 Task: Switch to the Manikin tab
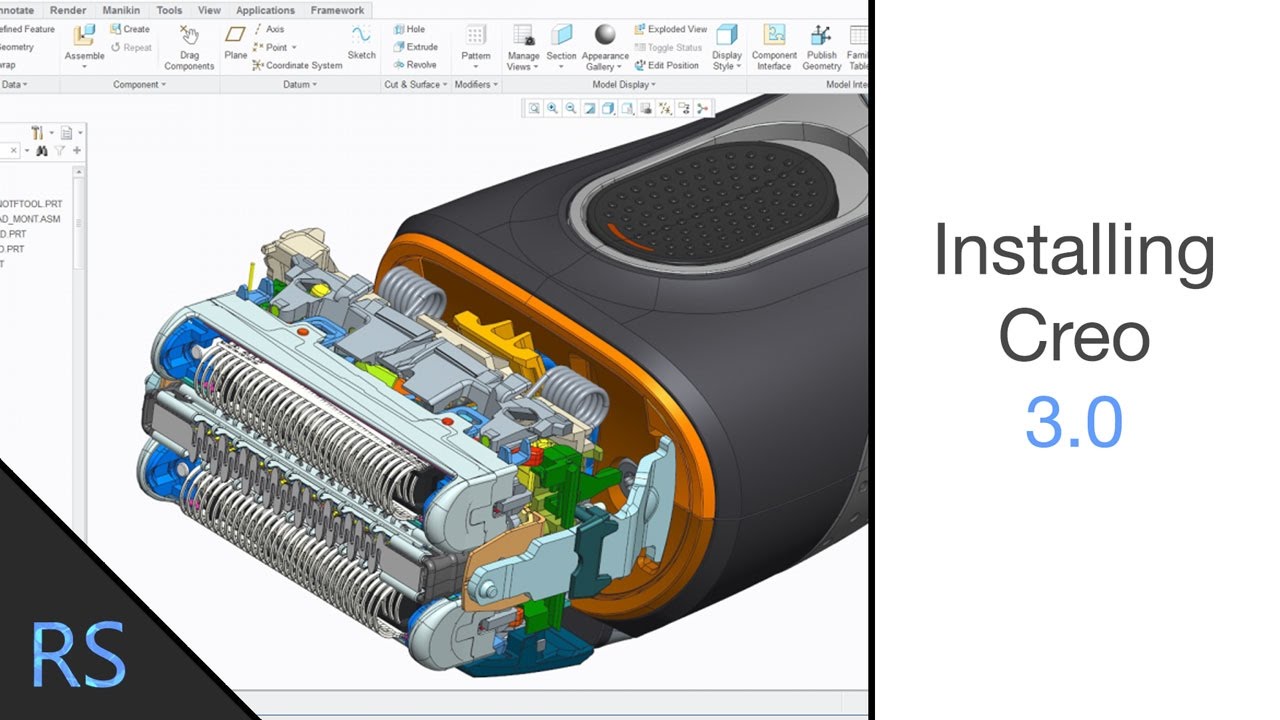coord(121,10)
